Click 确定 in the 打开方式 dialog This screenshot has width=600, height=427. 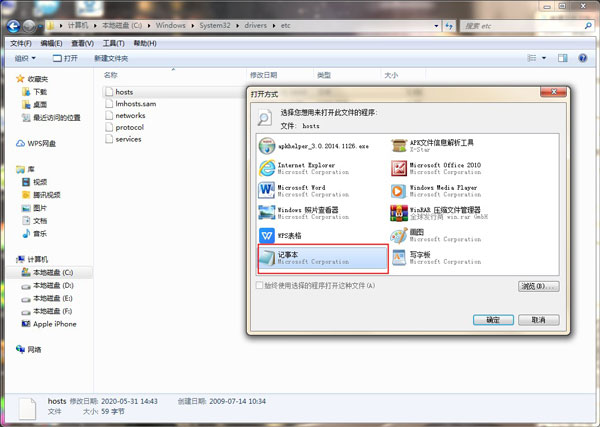pos(493,320)
